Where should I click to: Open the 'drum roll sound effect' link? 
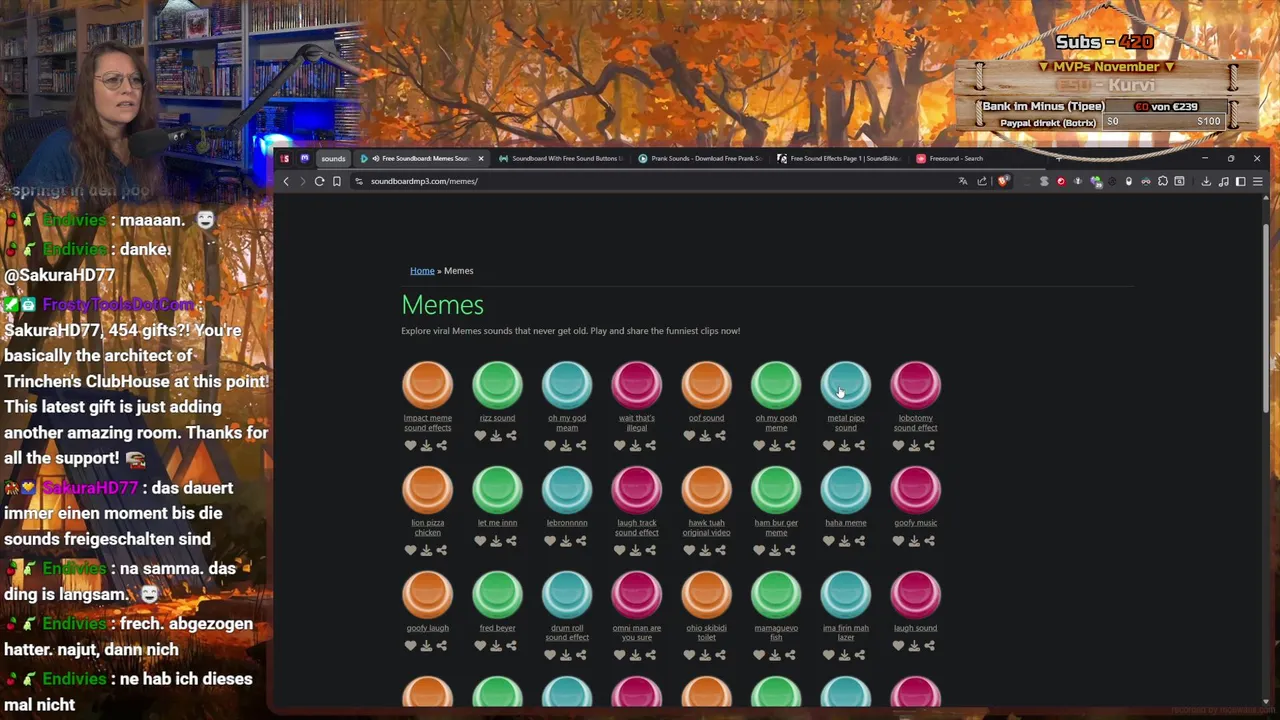pos(567,632)
